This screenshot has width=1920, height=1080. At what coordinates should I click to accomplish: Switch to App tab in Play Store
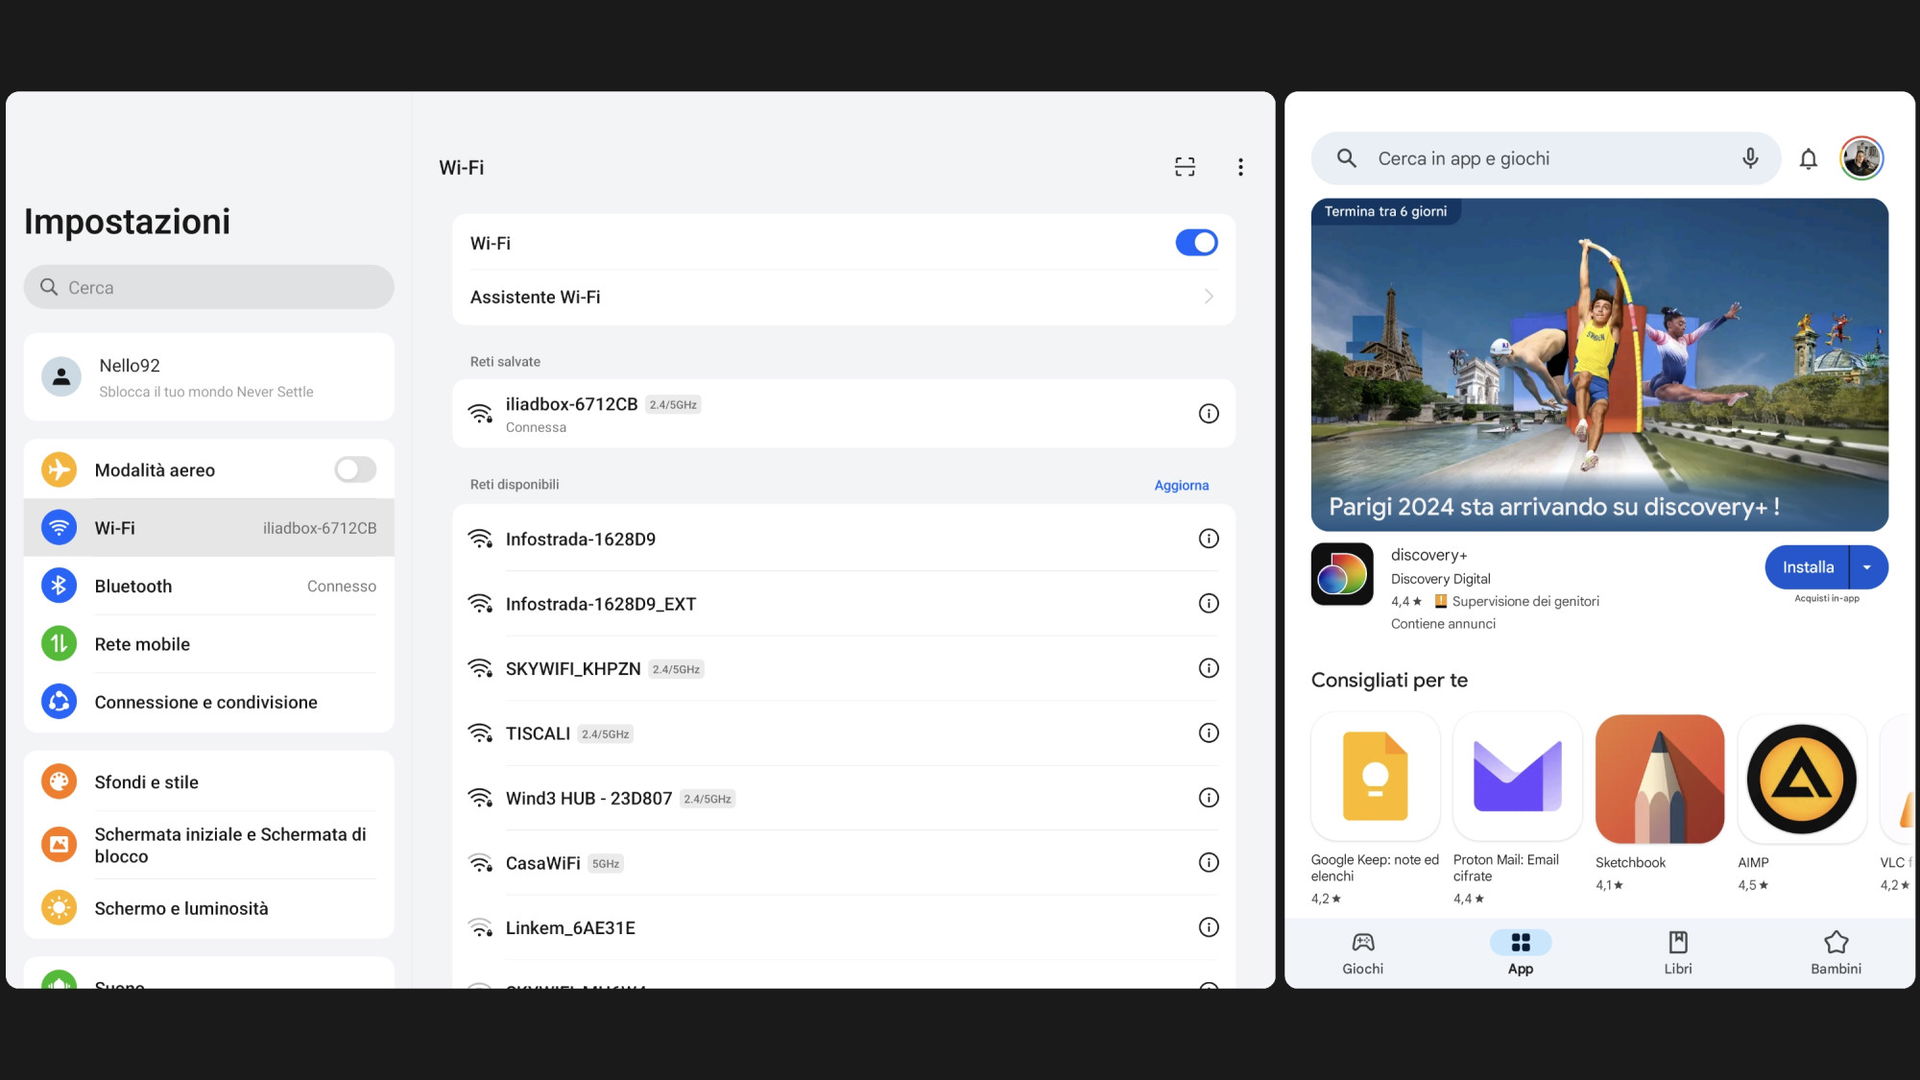point(1520,953)
